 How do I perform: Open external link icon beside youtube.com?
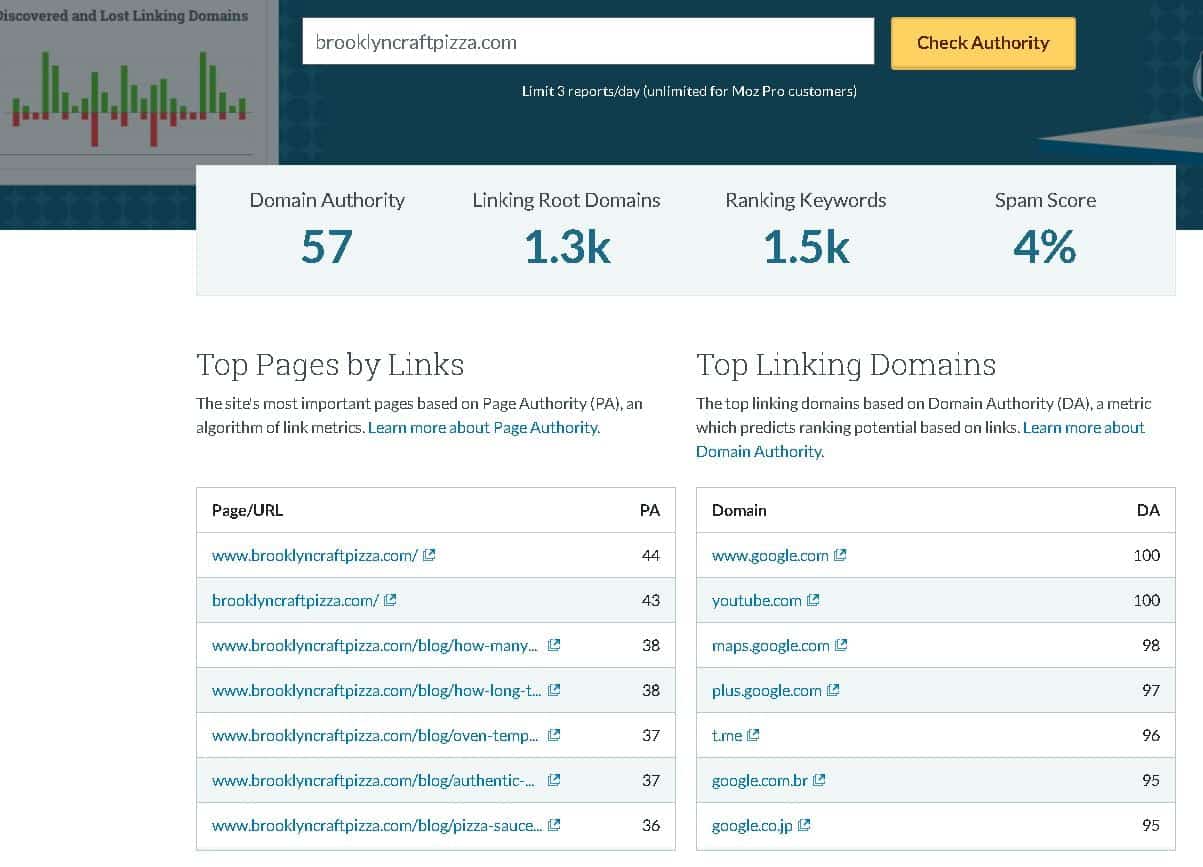(x=814, y=600)
